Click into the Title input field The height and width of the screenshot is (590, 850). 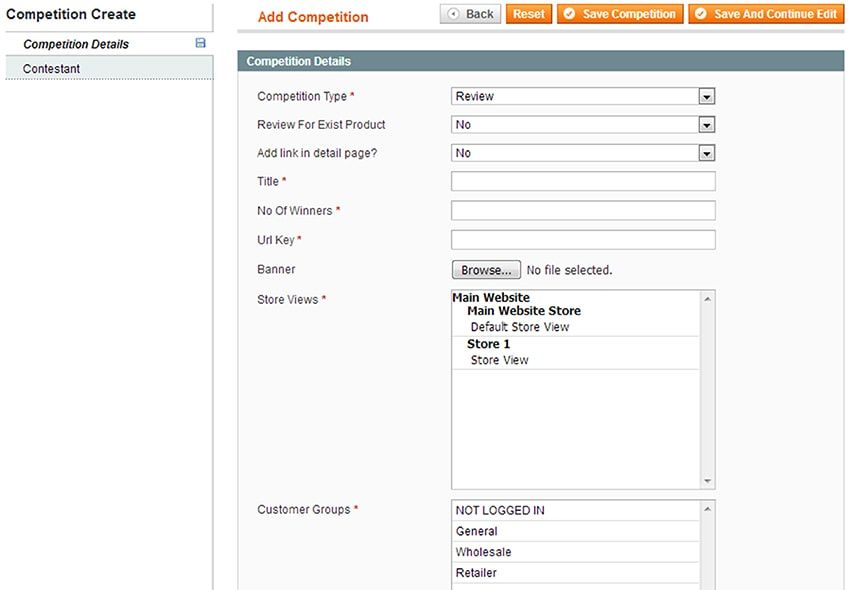coord(583,181)
